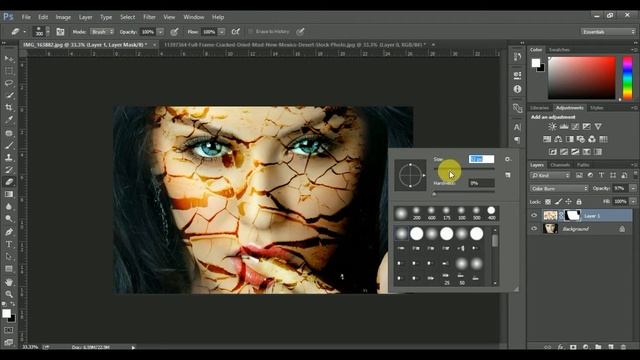Toggle lock transparent pixels
This screenshot has width=640, height=360.
(x=548, y=202)
